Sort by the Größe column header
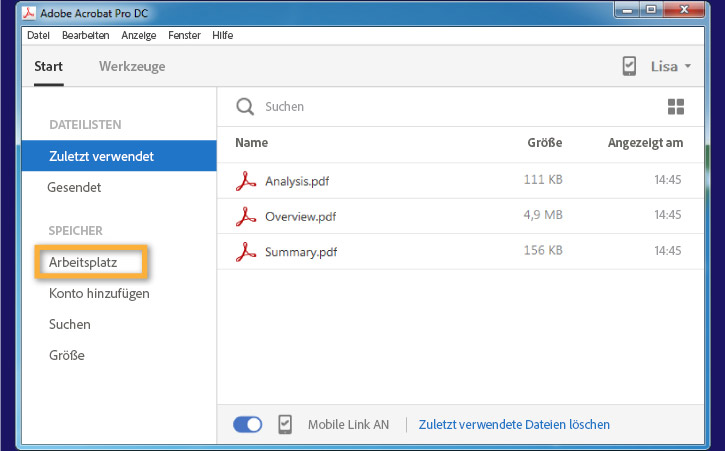The image size is (725, 451). [545, 142]
